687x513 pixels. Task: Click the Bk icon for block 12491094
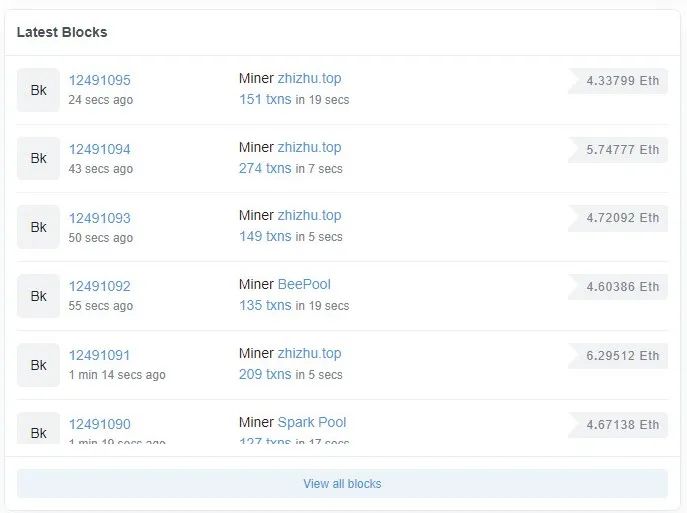click(38, 158)
